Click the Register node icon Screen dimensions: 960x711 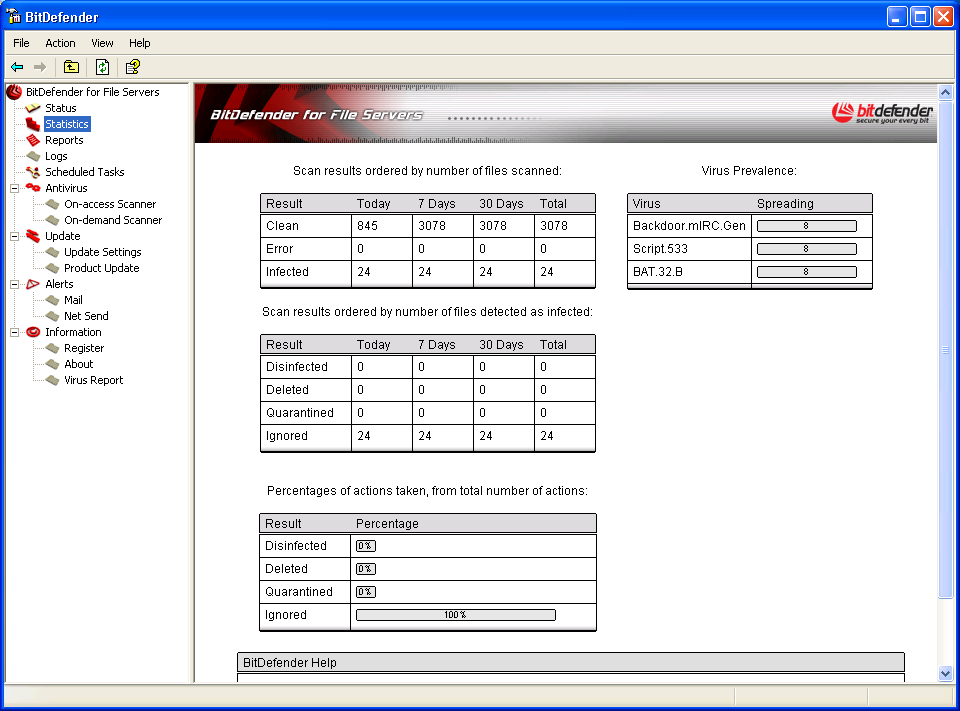(x=53, y=348)
